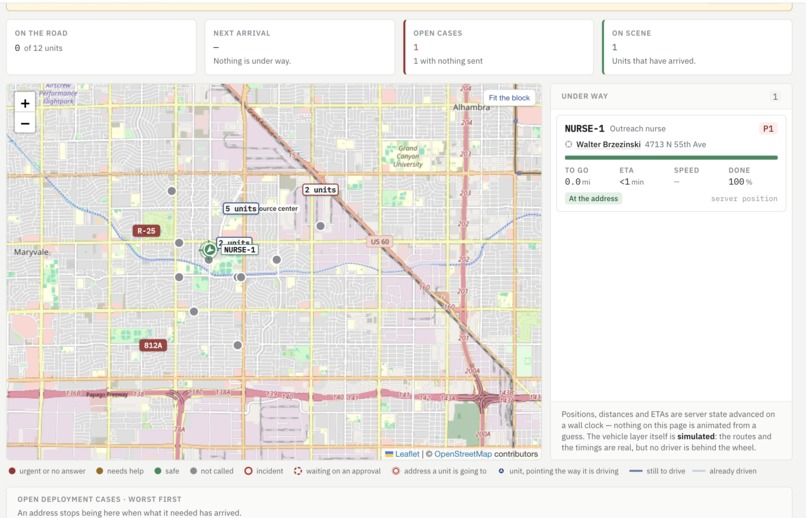Click the red 812A marker on the map
The width and height of the screenshot is (806, 518).
153,345
